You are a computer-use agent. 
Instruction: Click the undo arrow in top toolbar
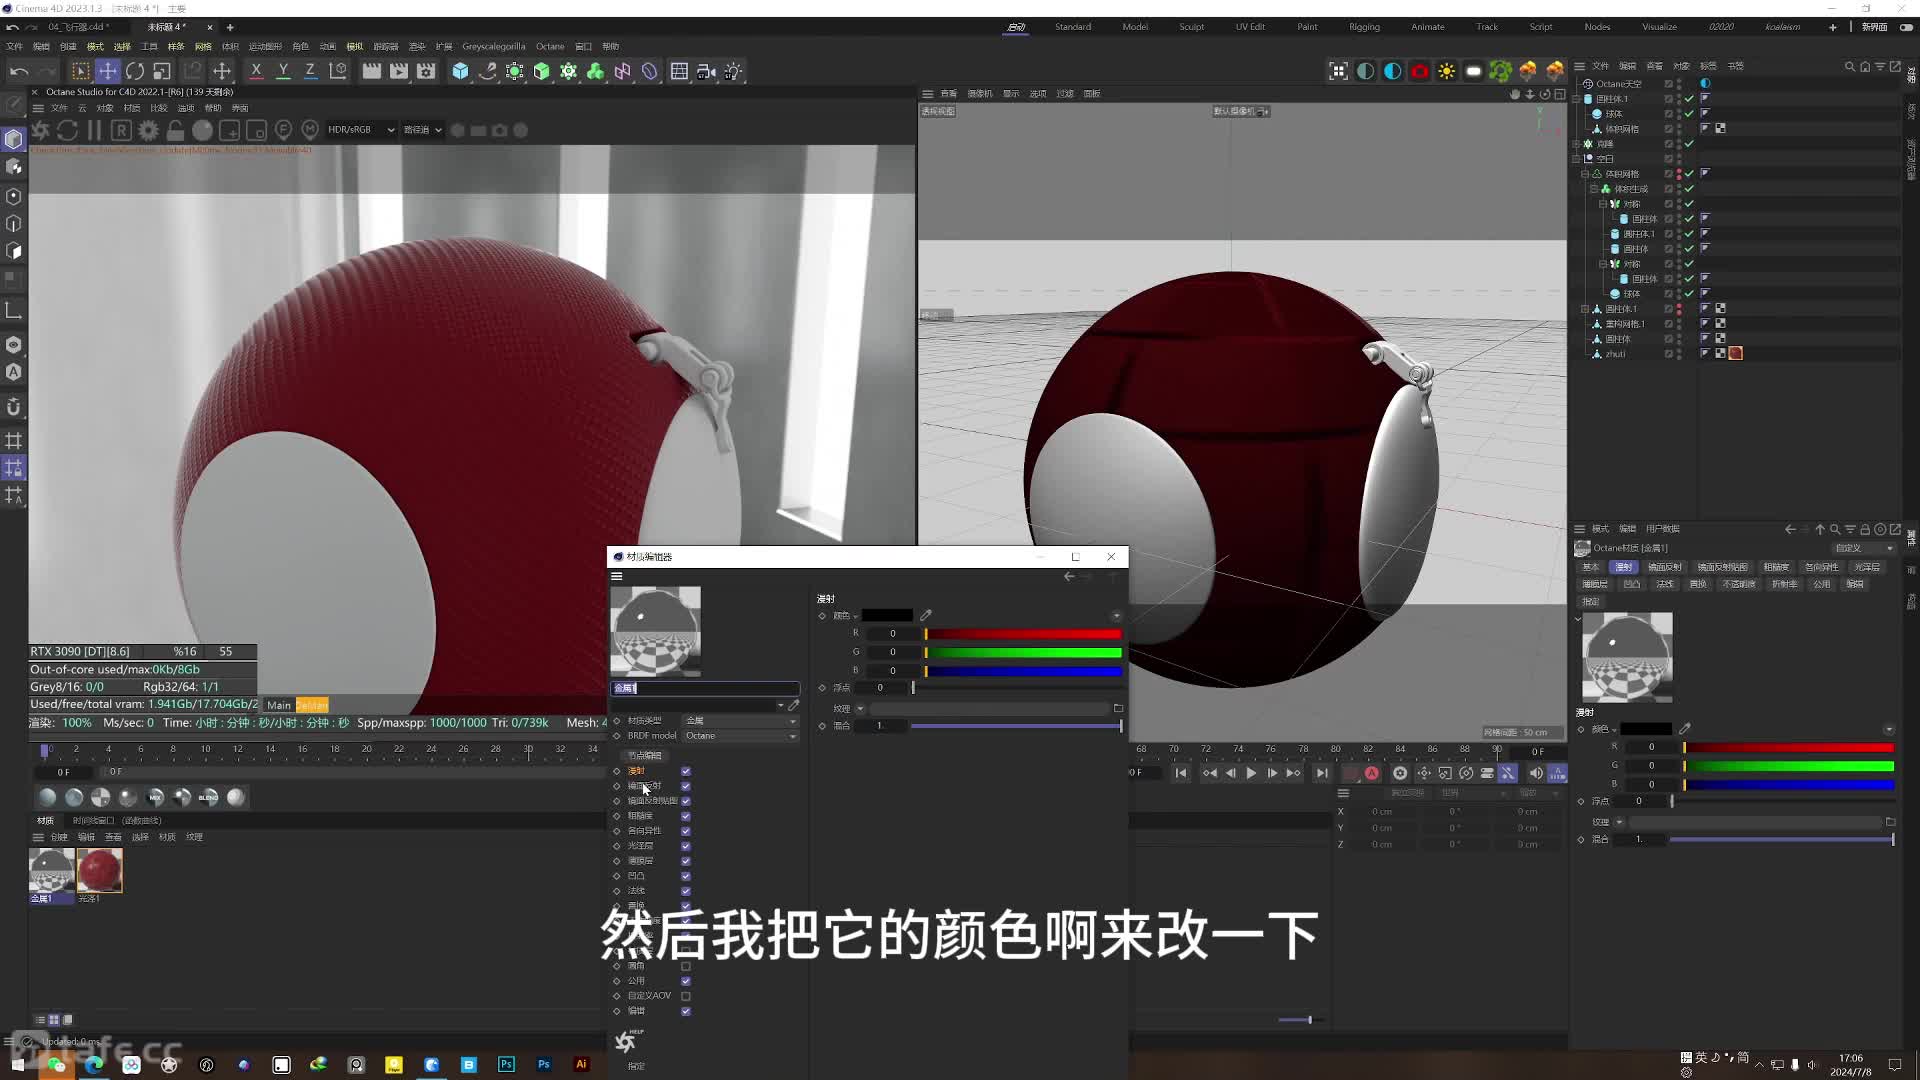coord(18,71)
